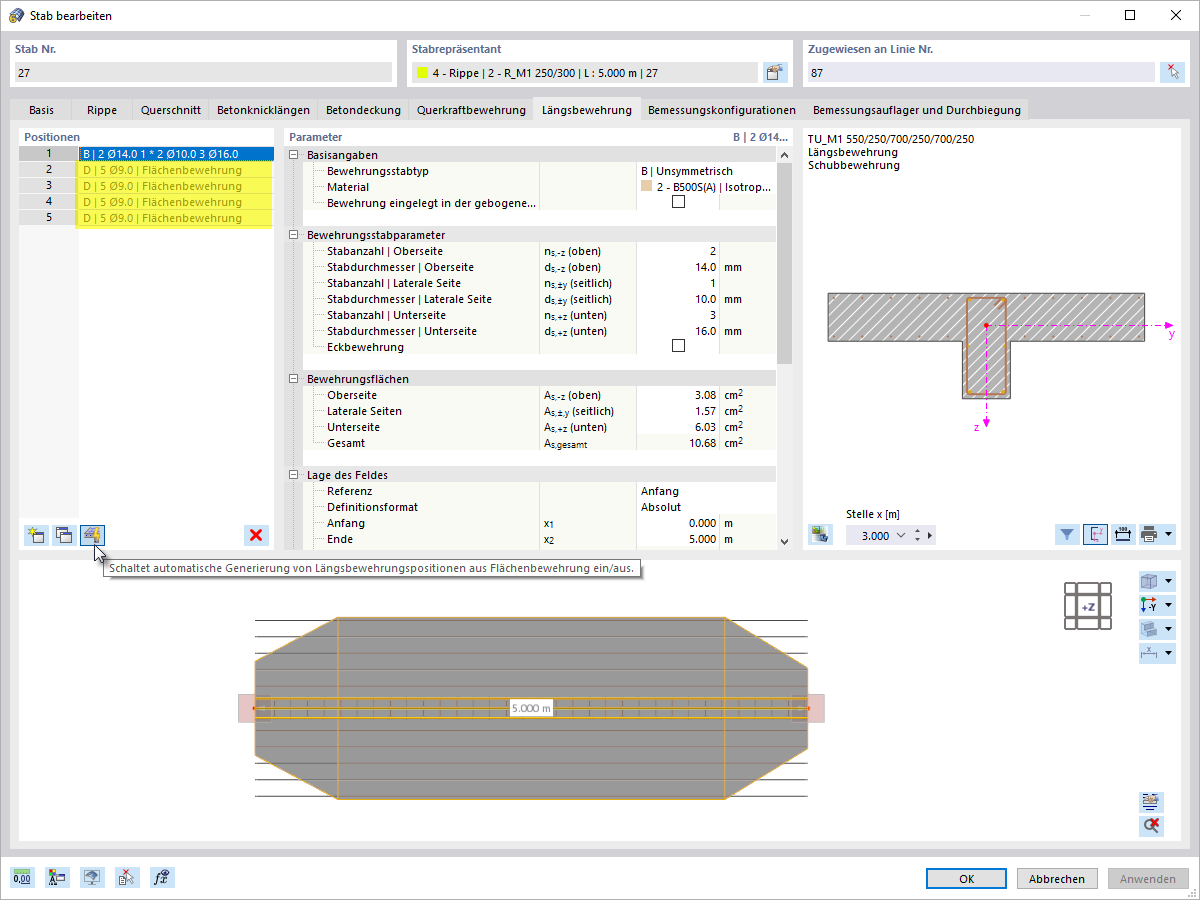1200x900 pixels.
Task: Click the deselect line assignment icon next to 87
Action: coord(1172,72)
